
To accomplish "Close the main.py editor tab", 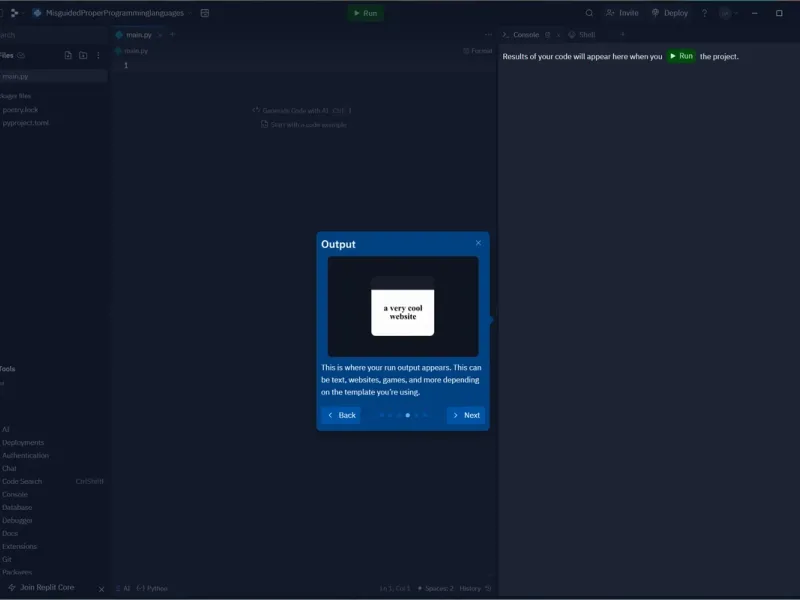I will (x=160, y=35).
